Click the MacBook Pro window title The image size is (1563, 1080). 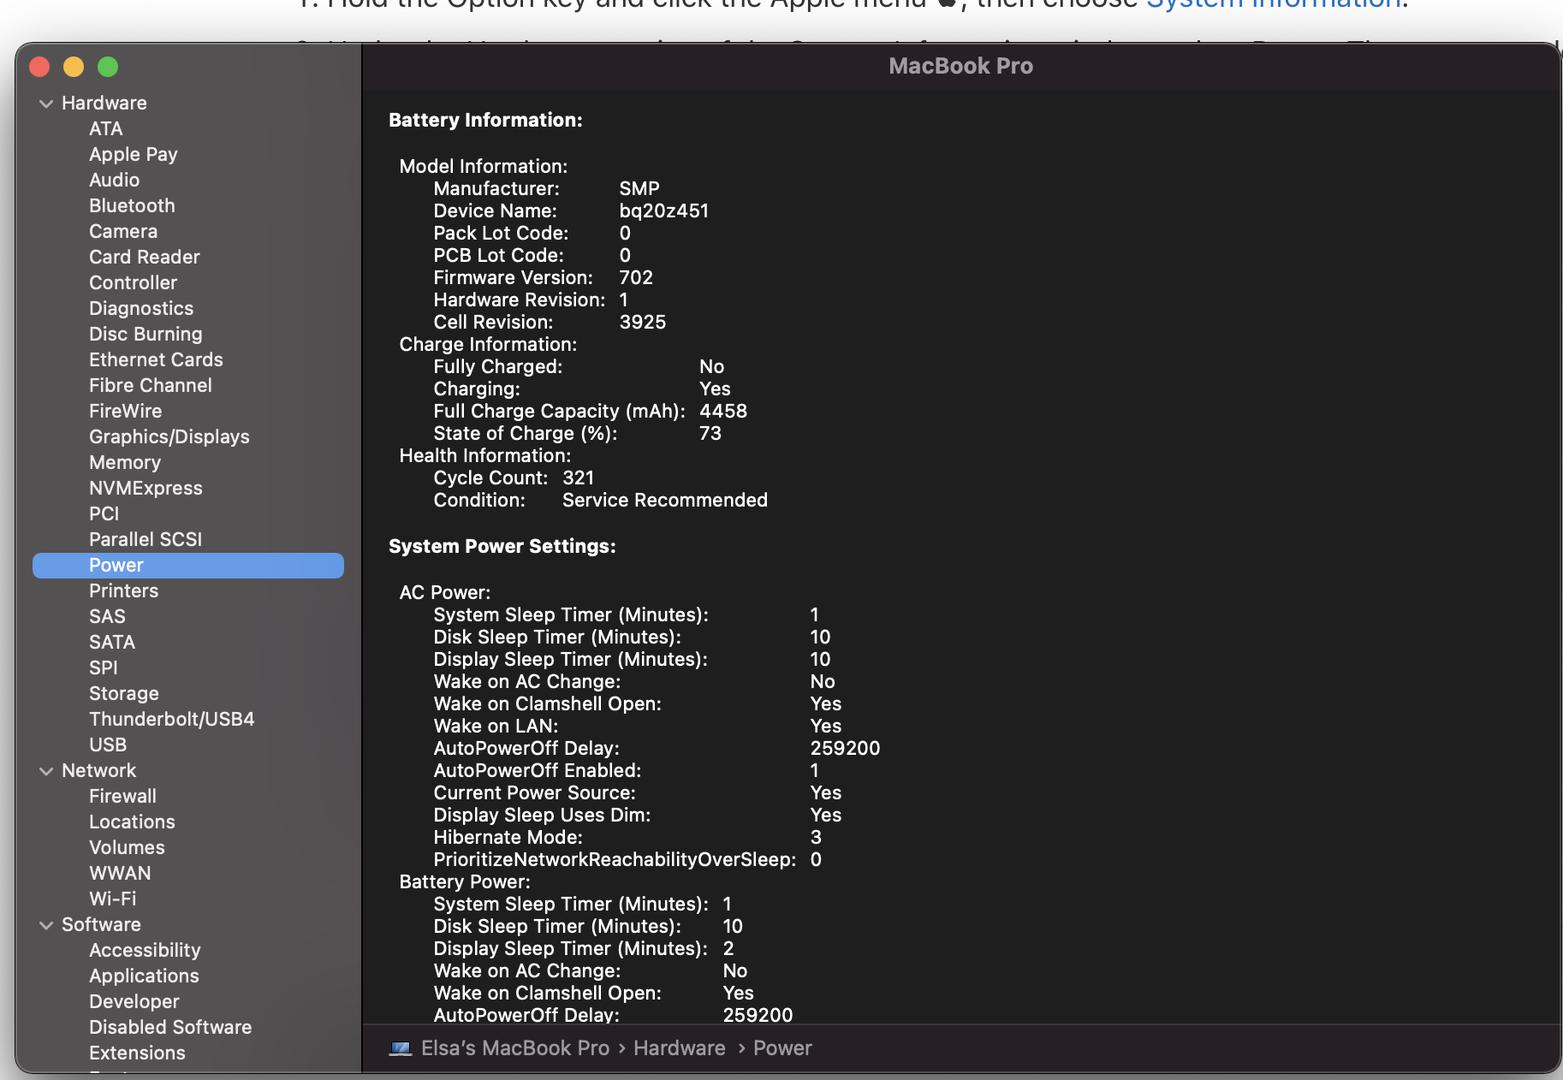click(961, 66)
